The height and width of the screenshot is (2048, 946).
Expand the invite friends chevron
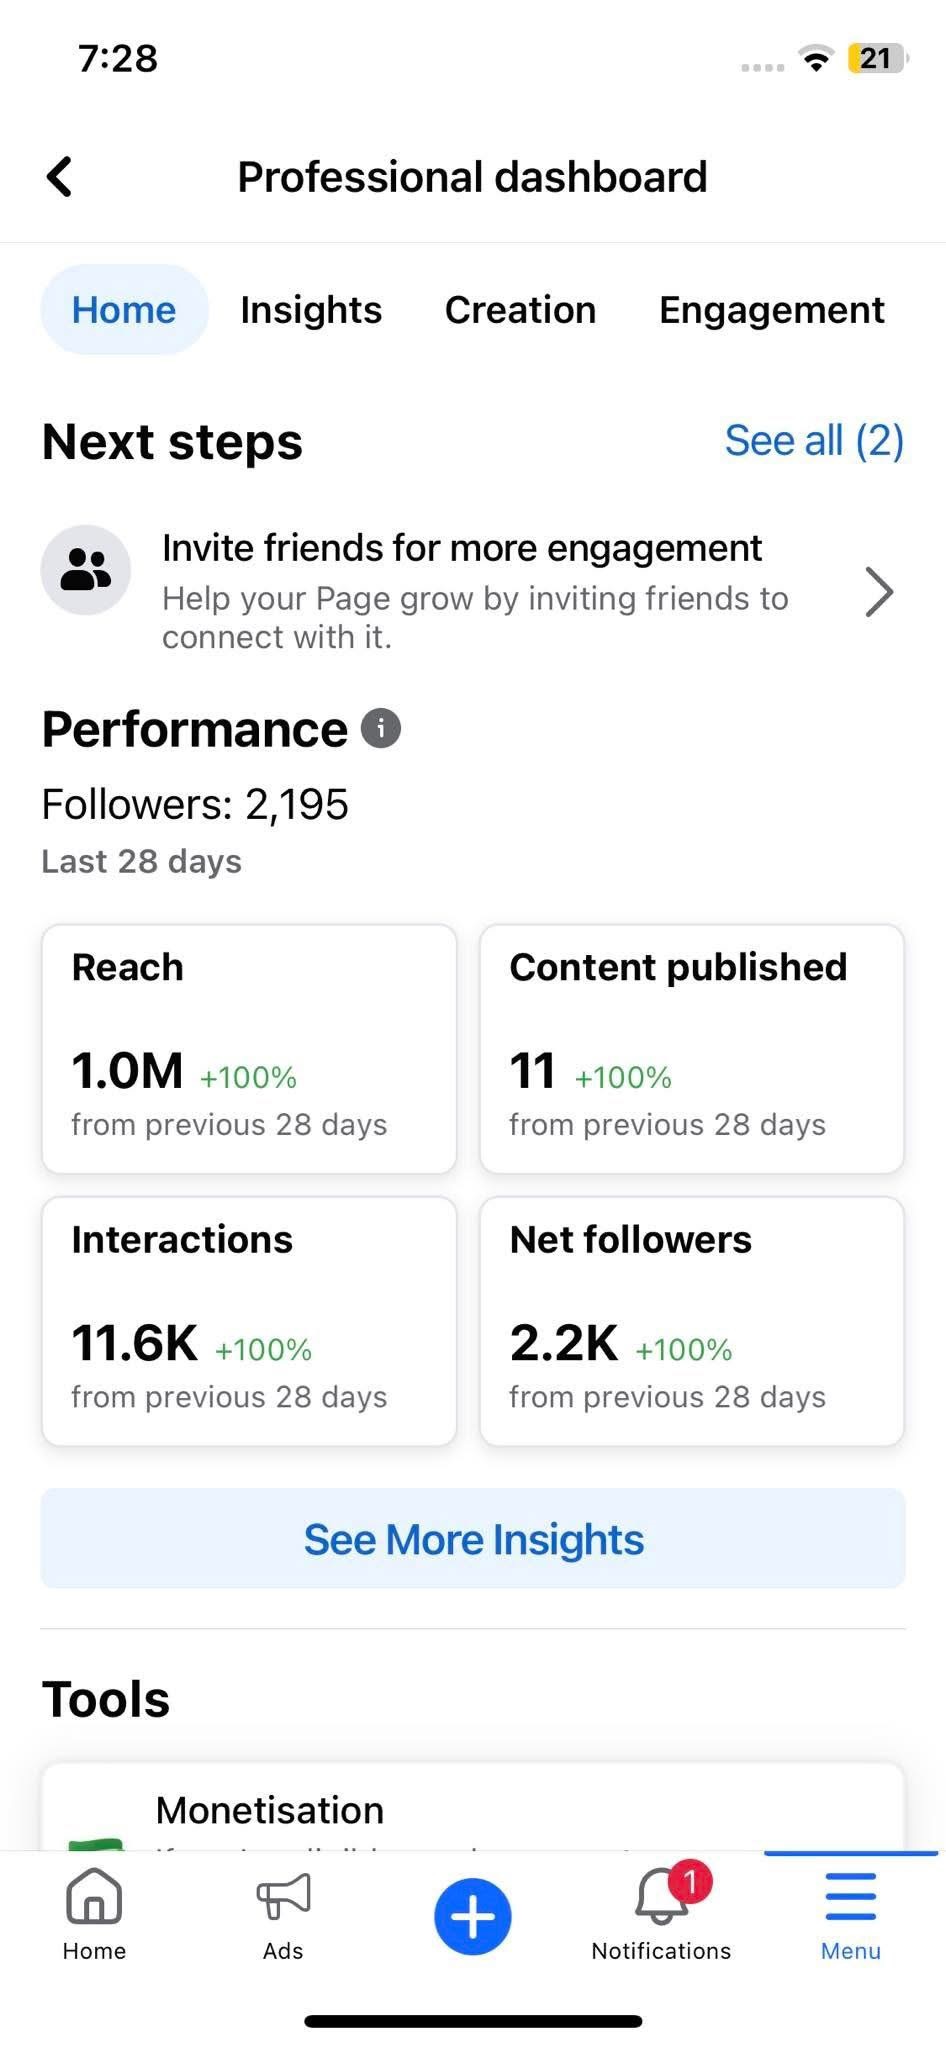[878, 592]
